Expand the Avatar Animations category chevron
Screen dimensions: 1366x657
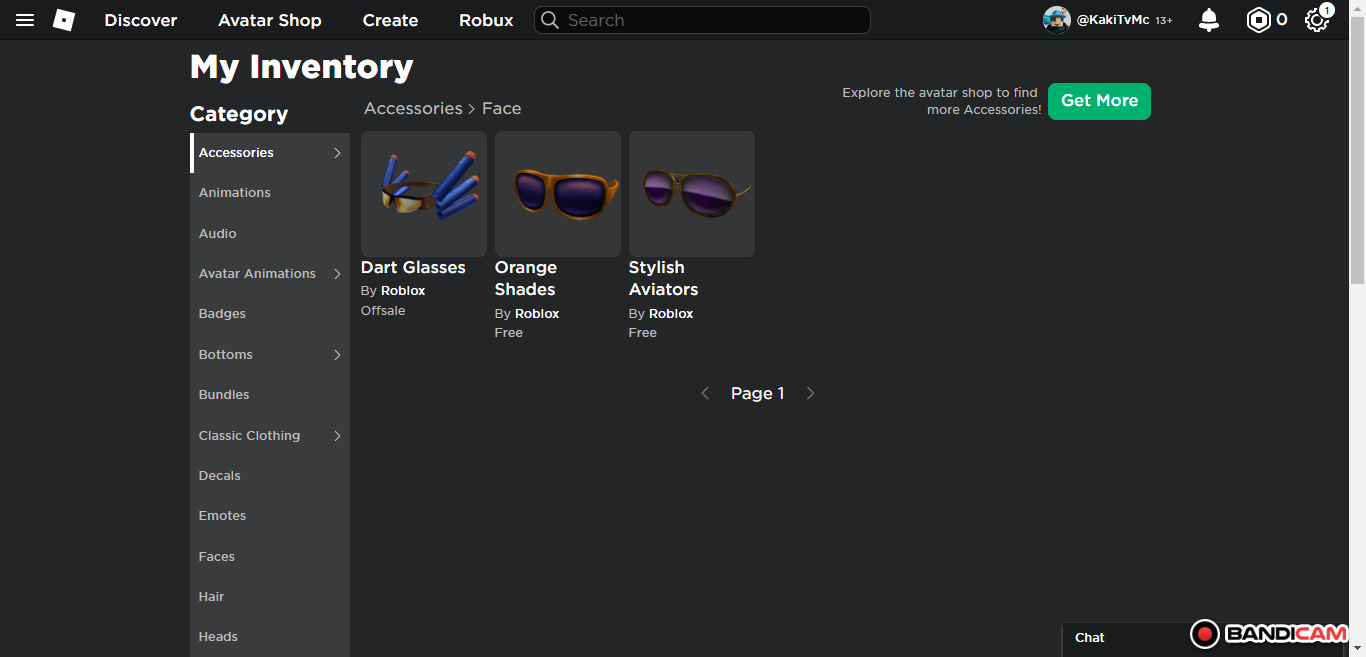pos(337,274)
